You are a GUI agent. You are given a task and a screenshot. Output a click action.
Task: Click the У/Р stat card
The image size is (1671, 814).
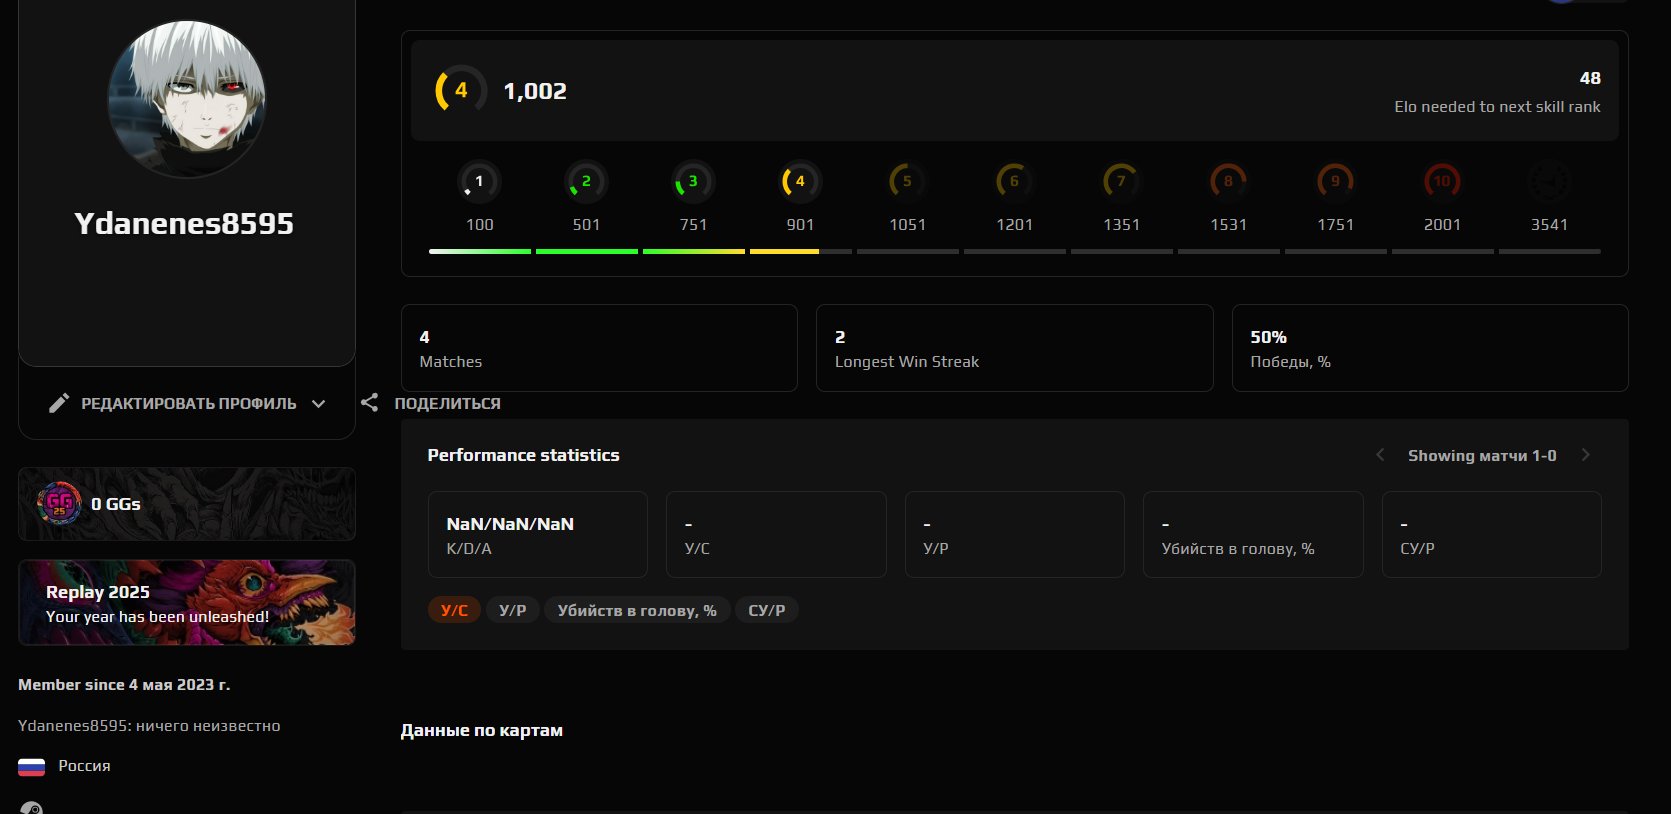1015,534
